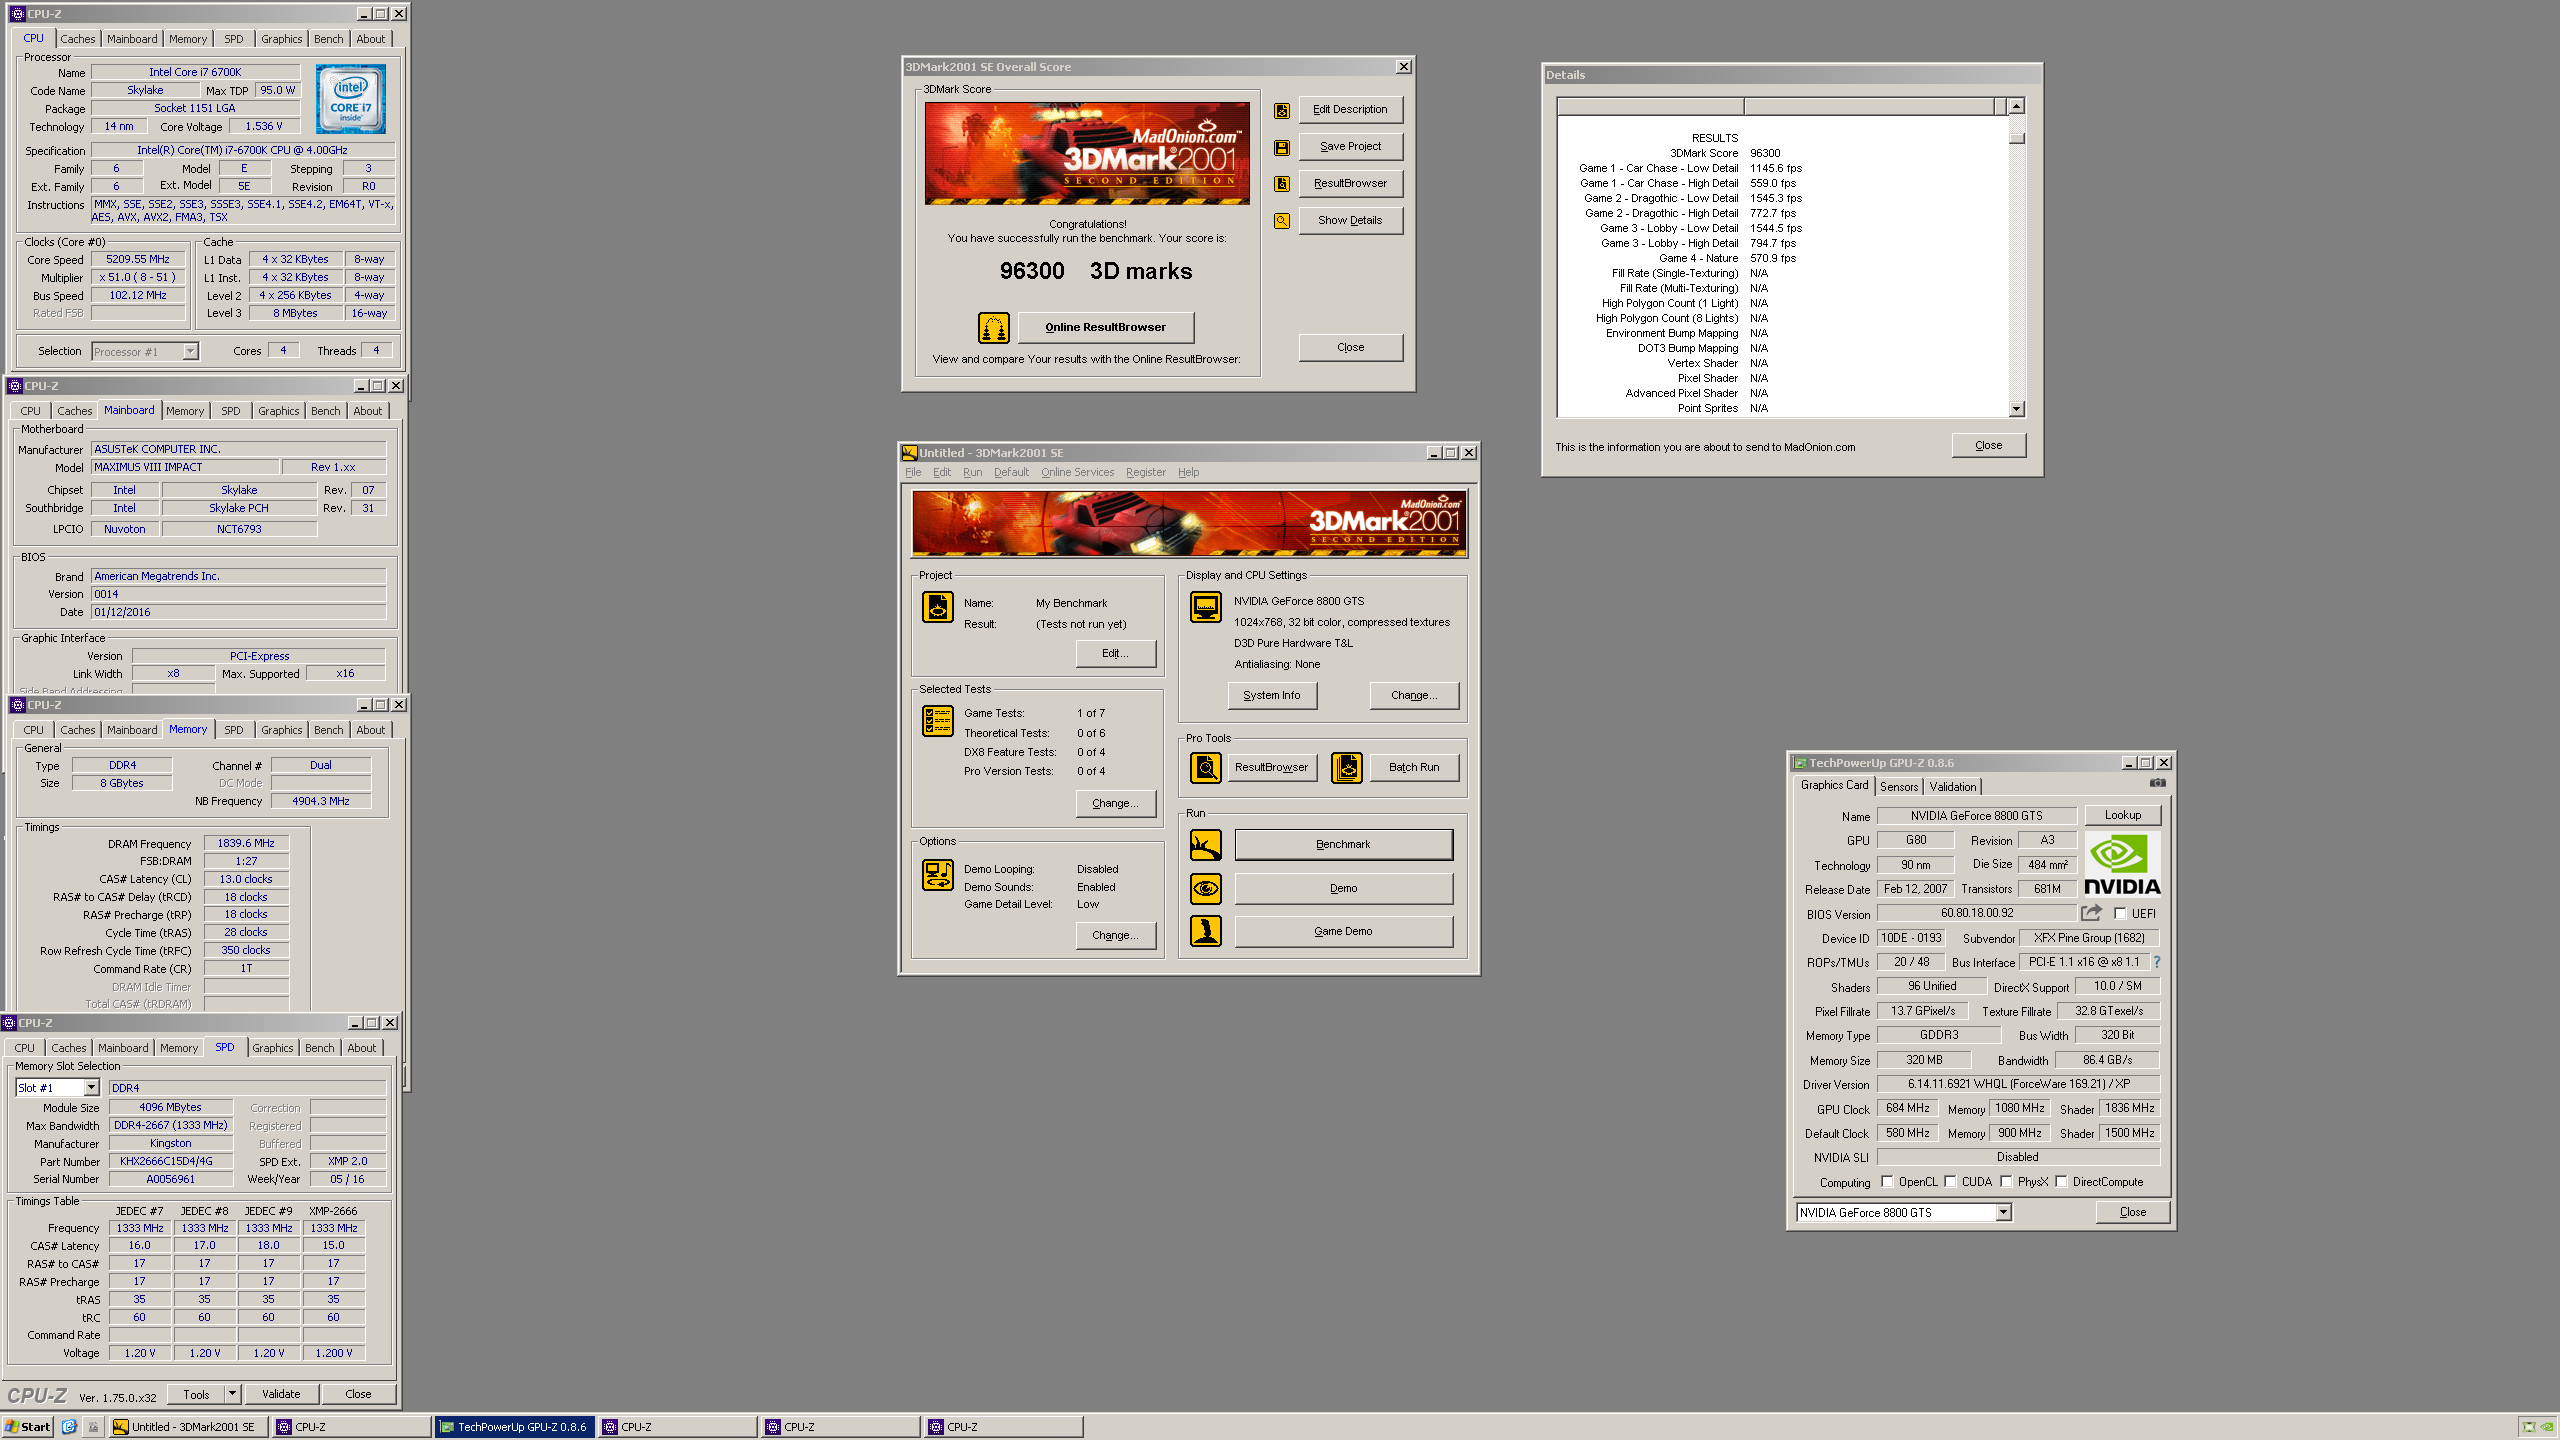The image size is (2560, 1440).
Task: Toggle the DirectCompute checkbox
Action: [x=2061, y=1182]
